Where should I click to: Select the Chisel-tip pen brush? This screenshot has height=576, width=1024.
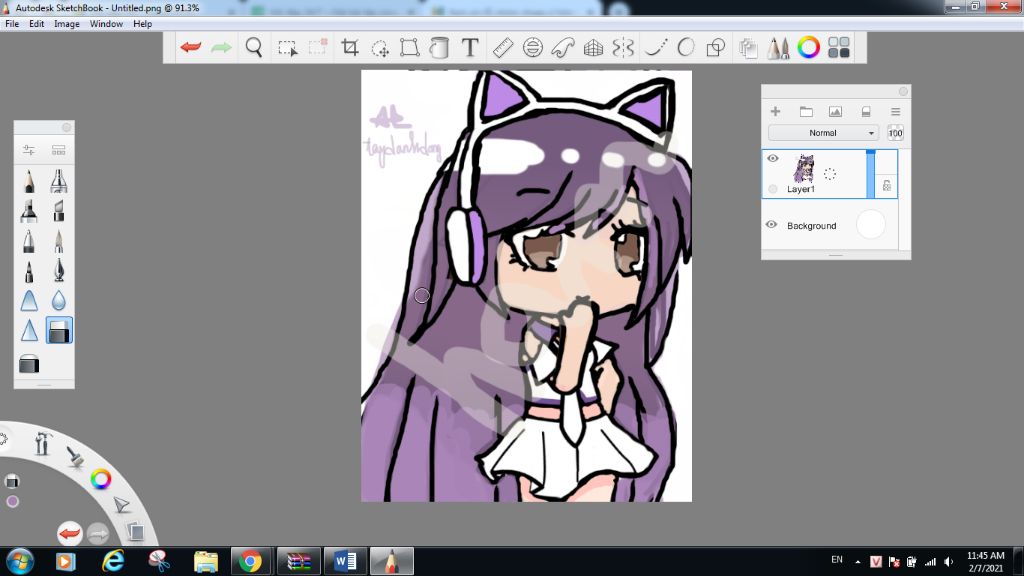pyautogui.click(x=59, y=211)
